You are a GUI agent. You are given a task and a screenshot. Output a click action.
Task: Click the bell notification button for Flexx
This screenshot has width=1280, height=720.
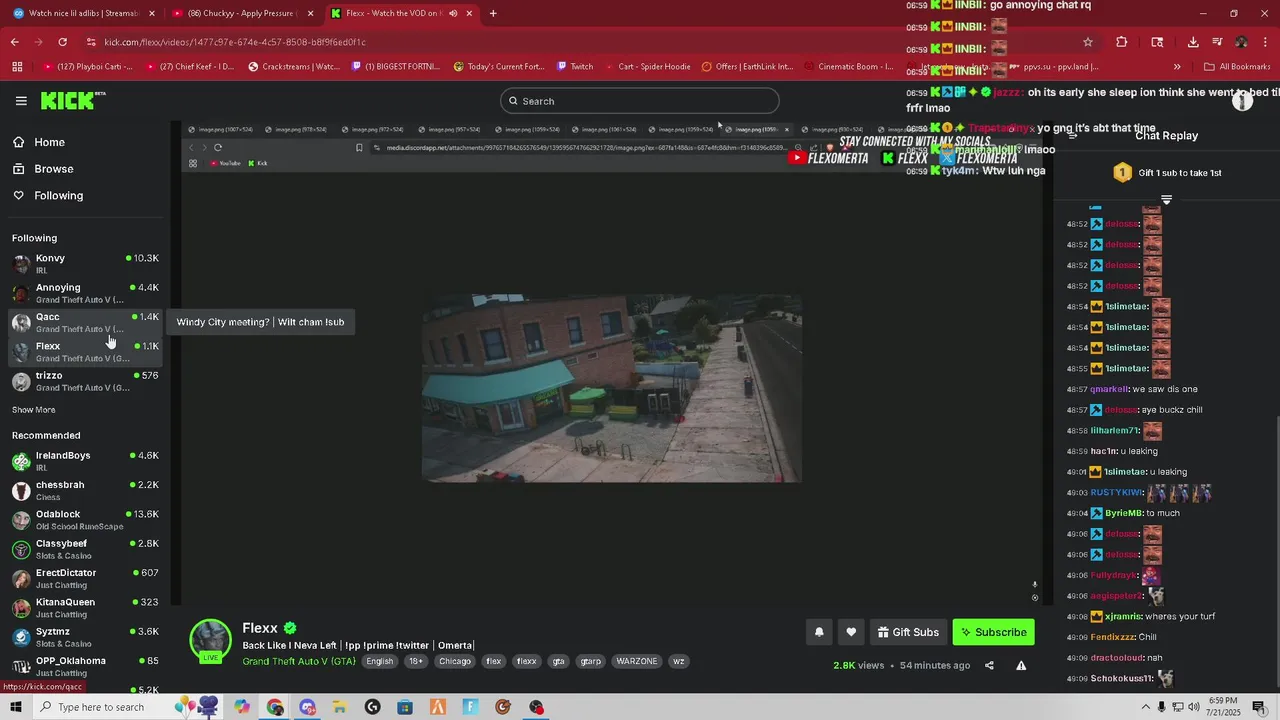[x=819, y=632]
